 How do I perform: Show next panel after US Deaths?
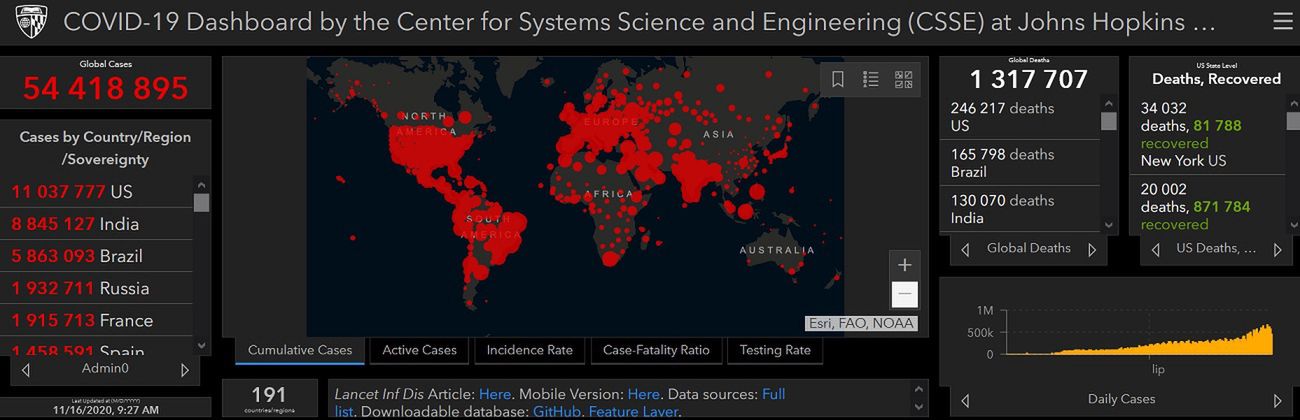point(1277,250)
